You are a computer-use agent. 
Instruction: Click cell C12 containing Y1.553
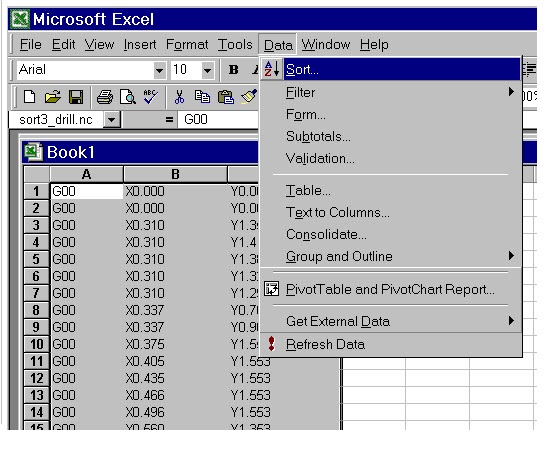[284, 378]
